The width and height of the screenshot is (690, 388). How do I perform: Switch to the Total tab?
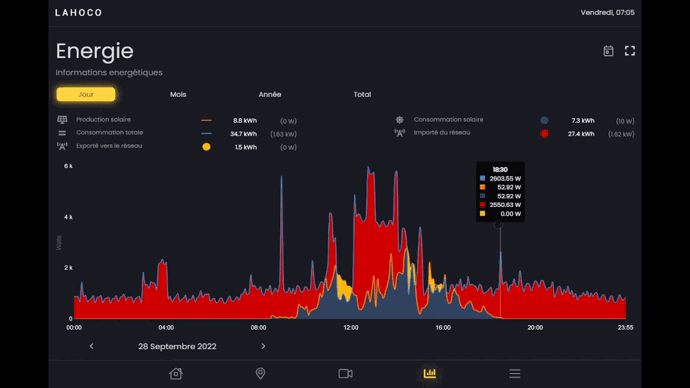[362, 94]
